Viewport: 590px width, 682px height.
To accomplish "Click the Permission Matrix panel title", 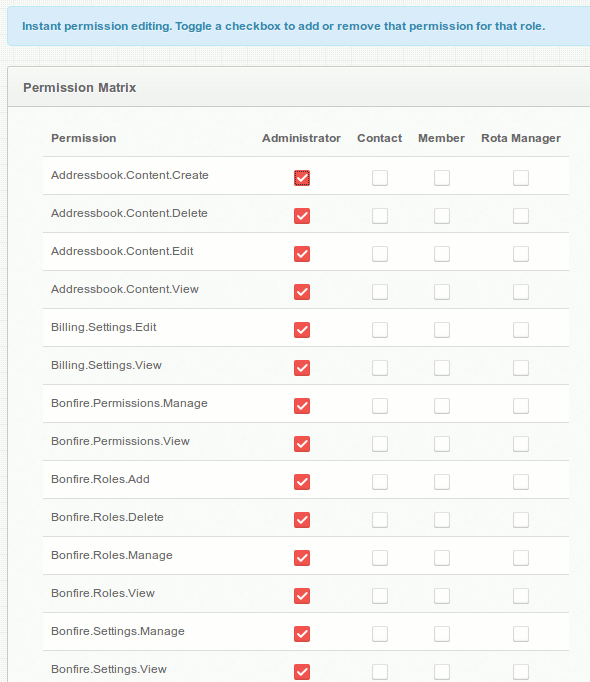I will click(x=80, y=88).
